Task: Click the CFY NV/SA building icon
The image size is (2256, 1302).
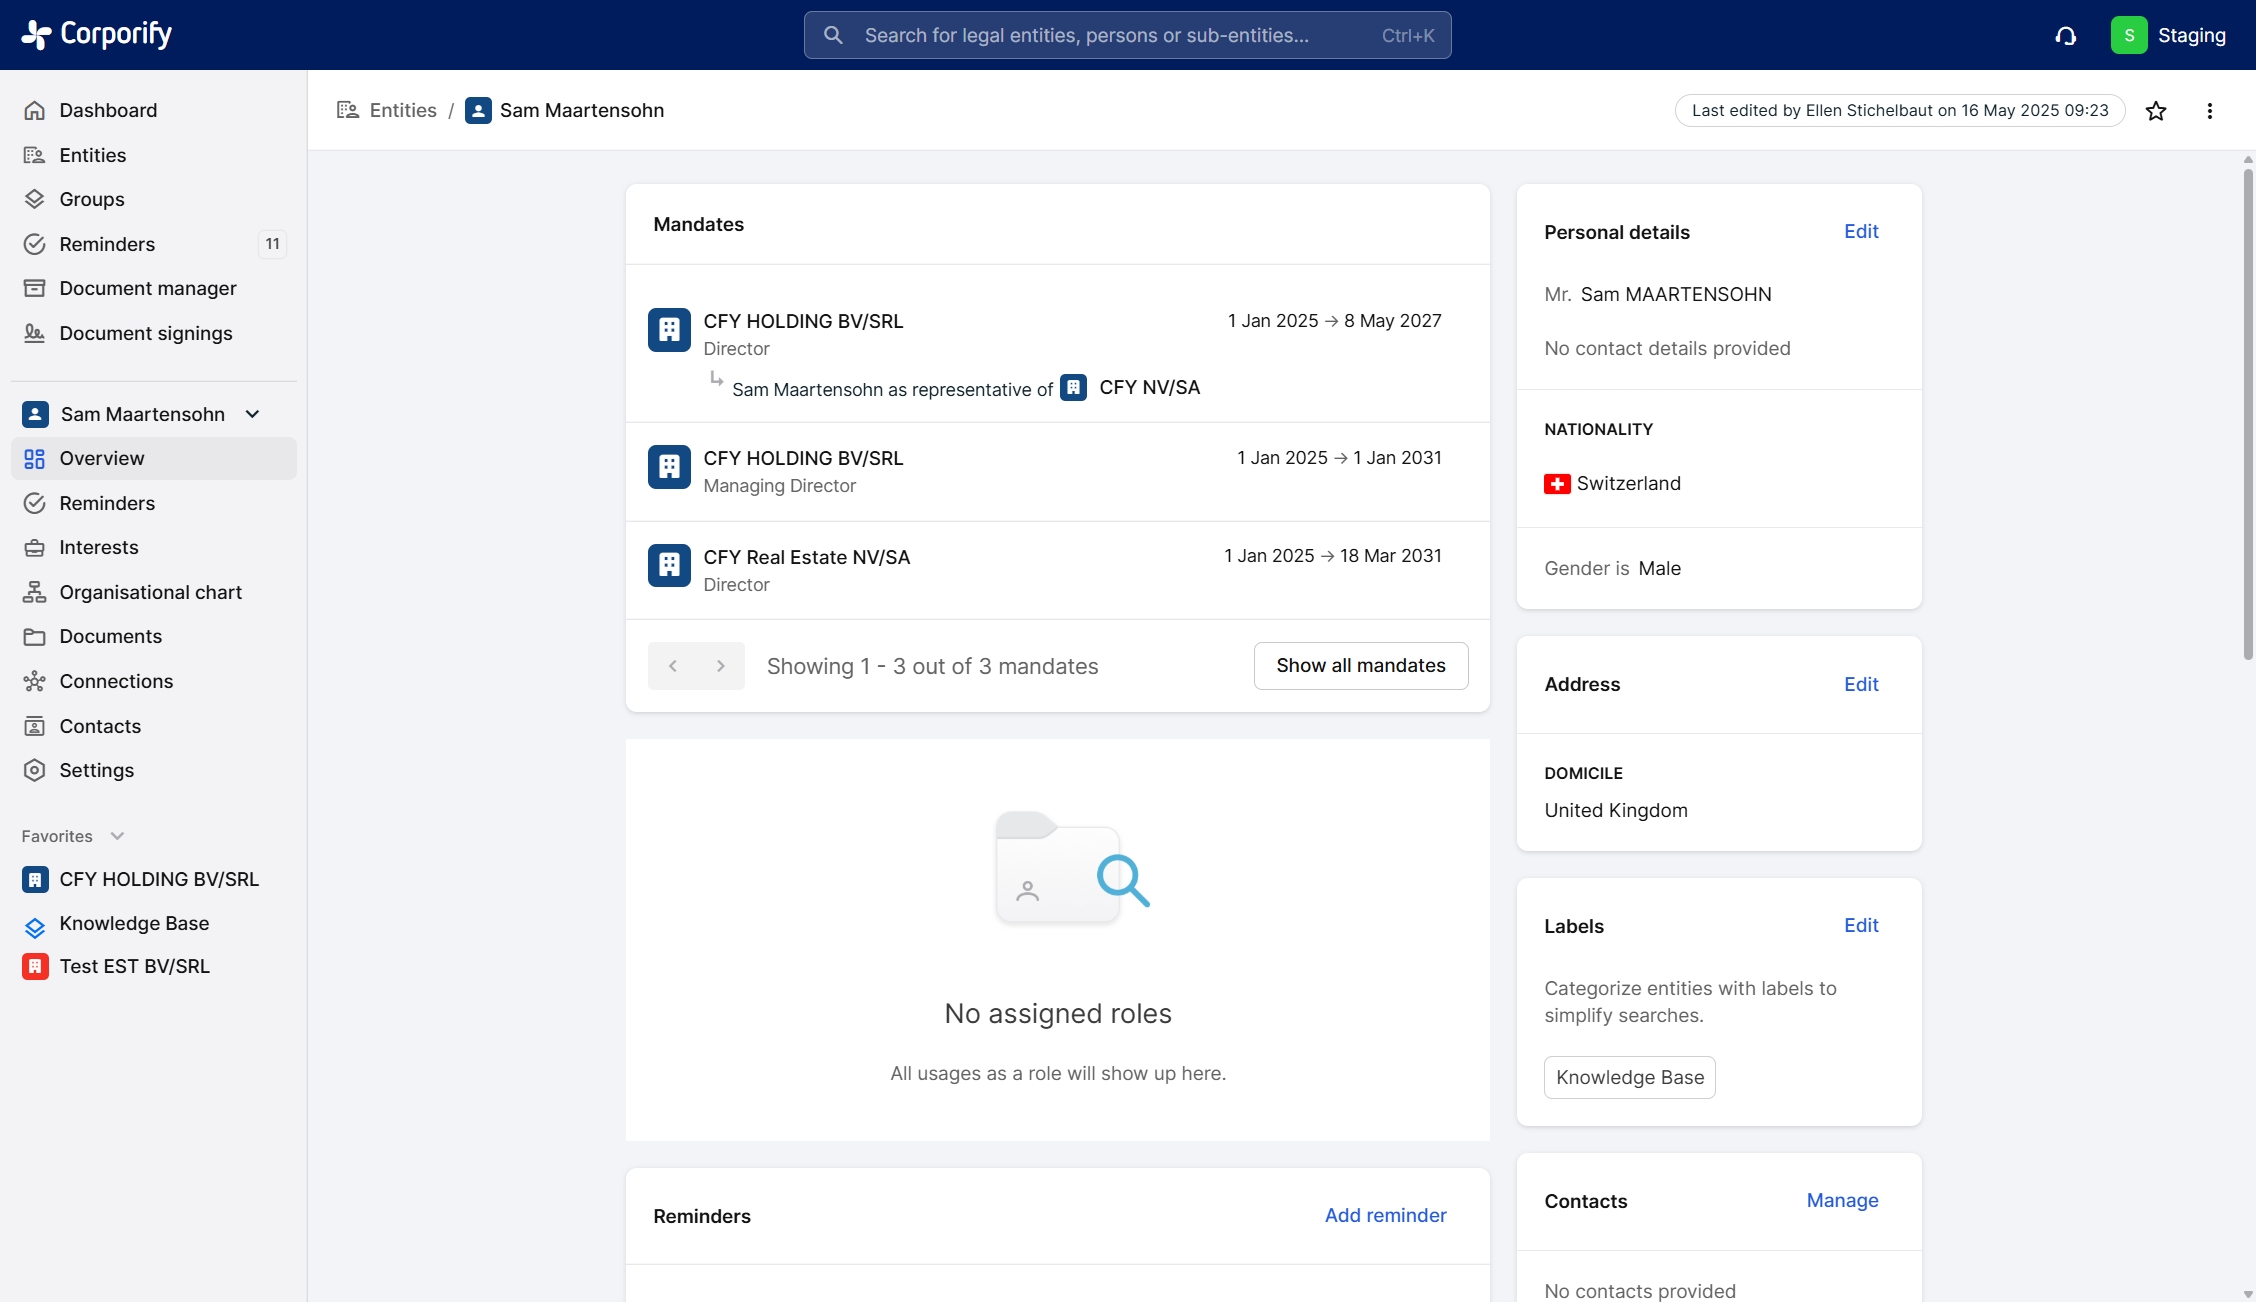Action: click(x=1074, y=388)
